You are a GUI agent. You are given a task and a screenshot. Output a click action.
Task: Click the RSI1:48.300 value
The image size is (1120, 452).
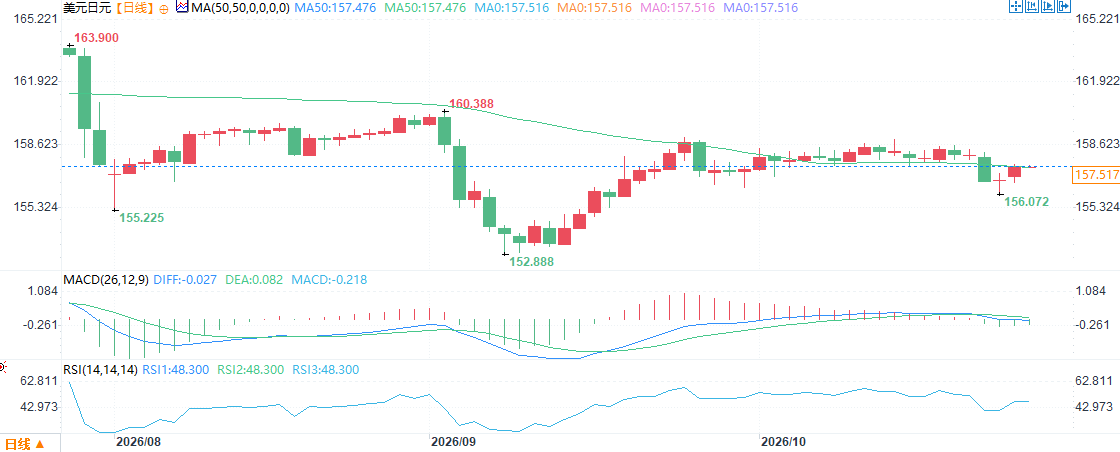(176, 370)
